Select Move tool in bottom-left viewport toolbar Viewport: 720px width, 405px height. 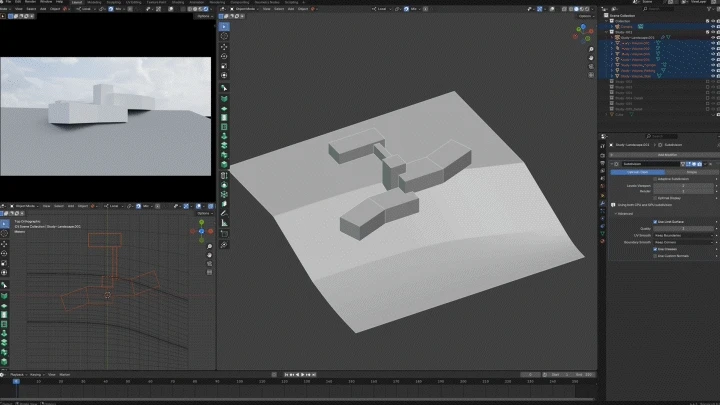4,243
